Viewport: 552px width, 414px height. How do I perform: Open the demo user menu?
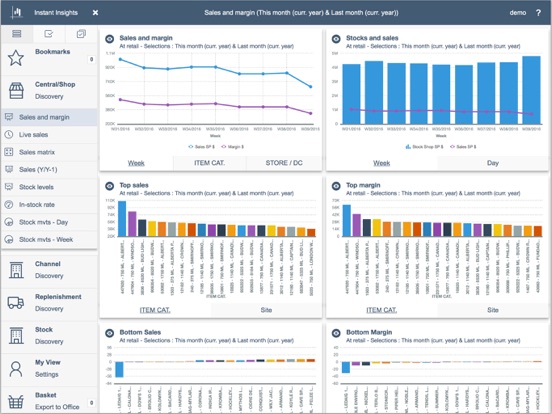click(x=518, y=13)
